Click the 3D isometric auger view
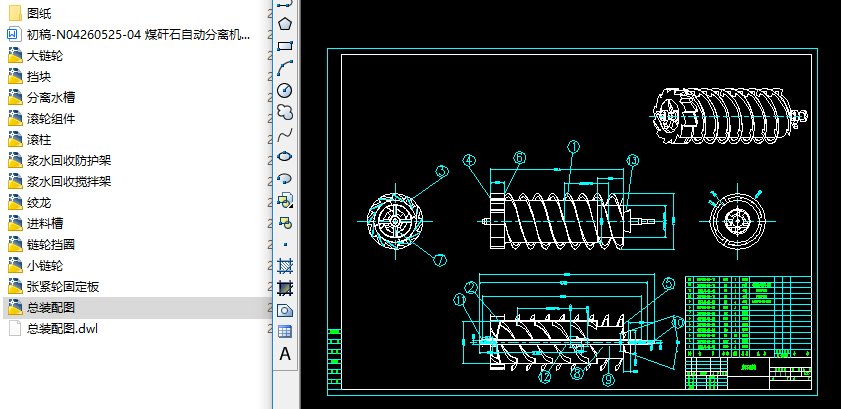The width and height of the screenshot is (841, 409). [729, 116]
